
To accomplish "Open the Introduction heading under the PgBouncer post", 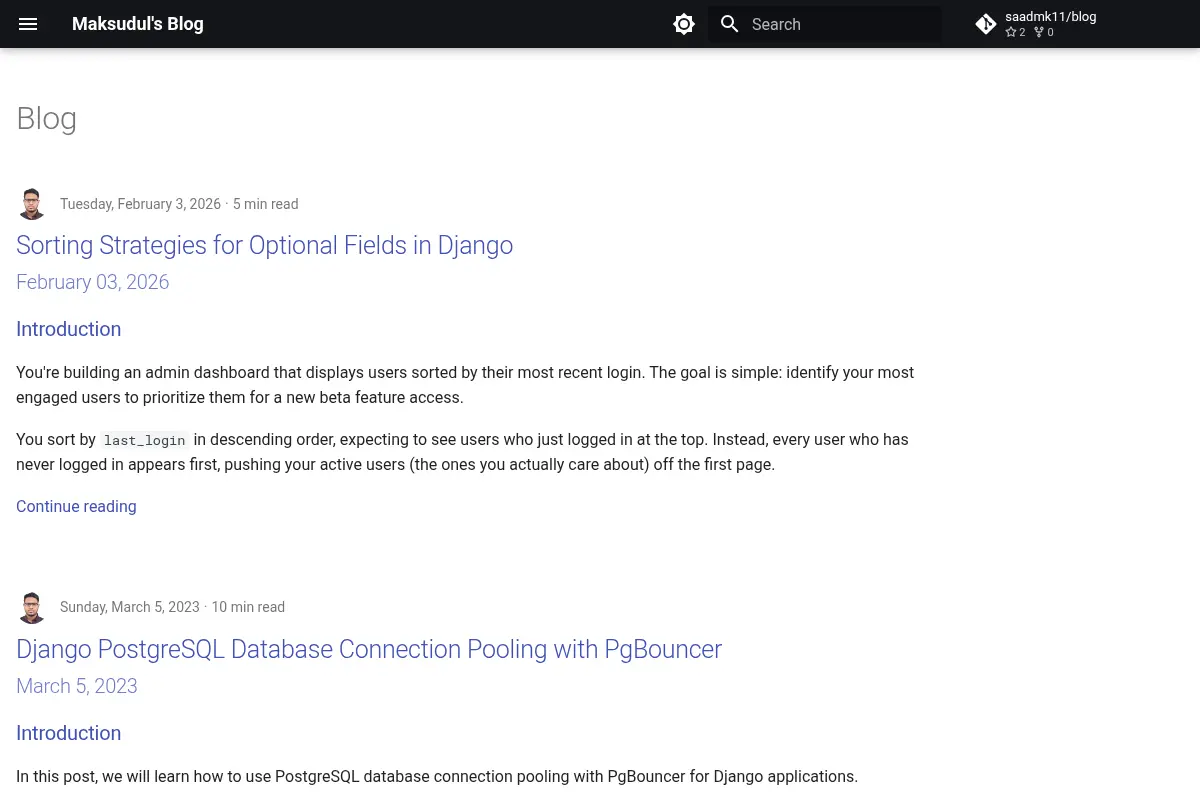I will (68, 733).
